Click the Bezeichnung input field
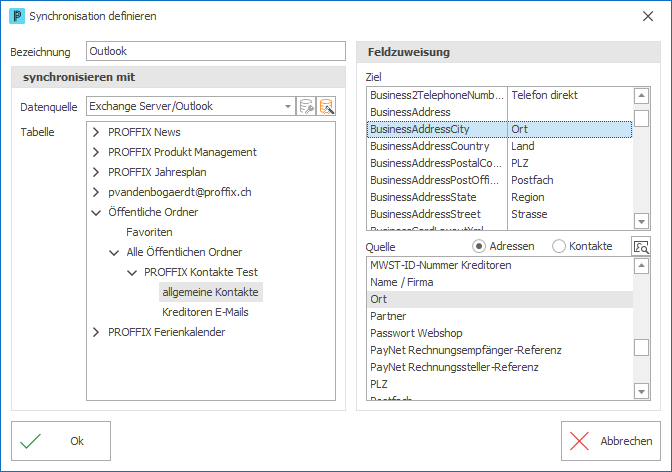Image resolution: width=672 pixels, height=472 pixels. point(216,51)
